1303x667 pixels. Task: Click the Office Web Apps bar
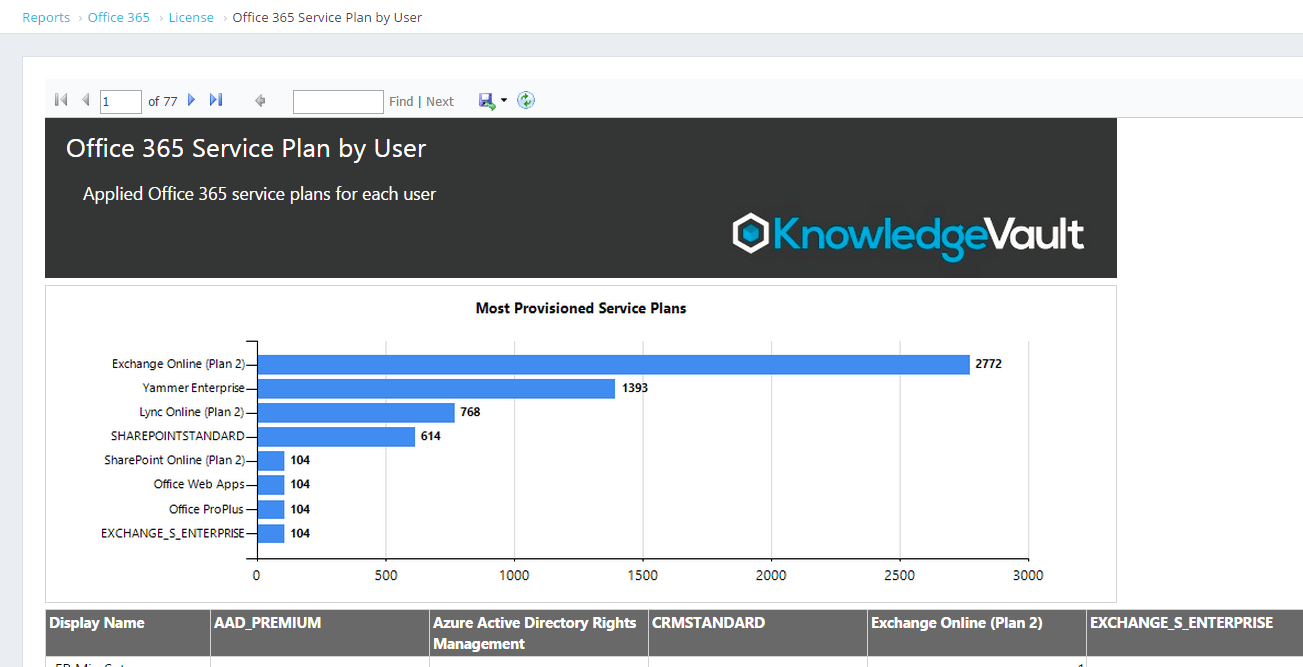pyautogui.click(x=271, y=484)
